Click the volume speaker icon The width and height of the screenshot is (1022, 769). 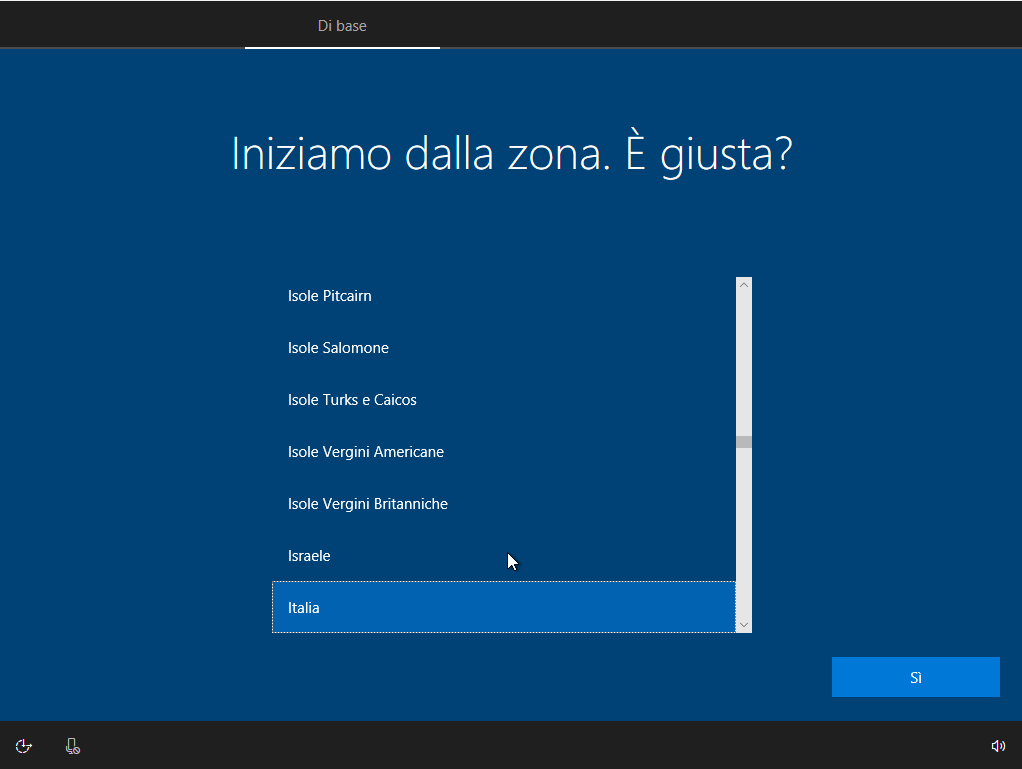point(998,746)
